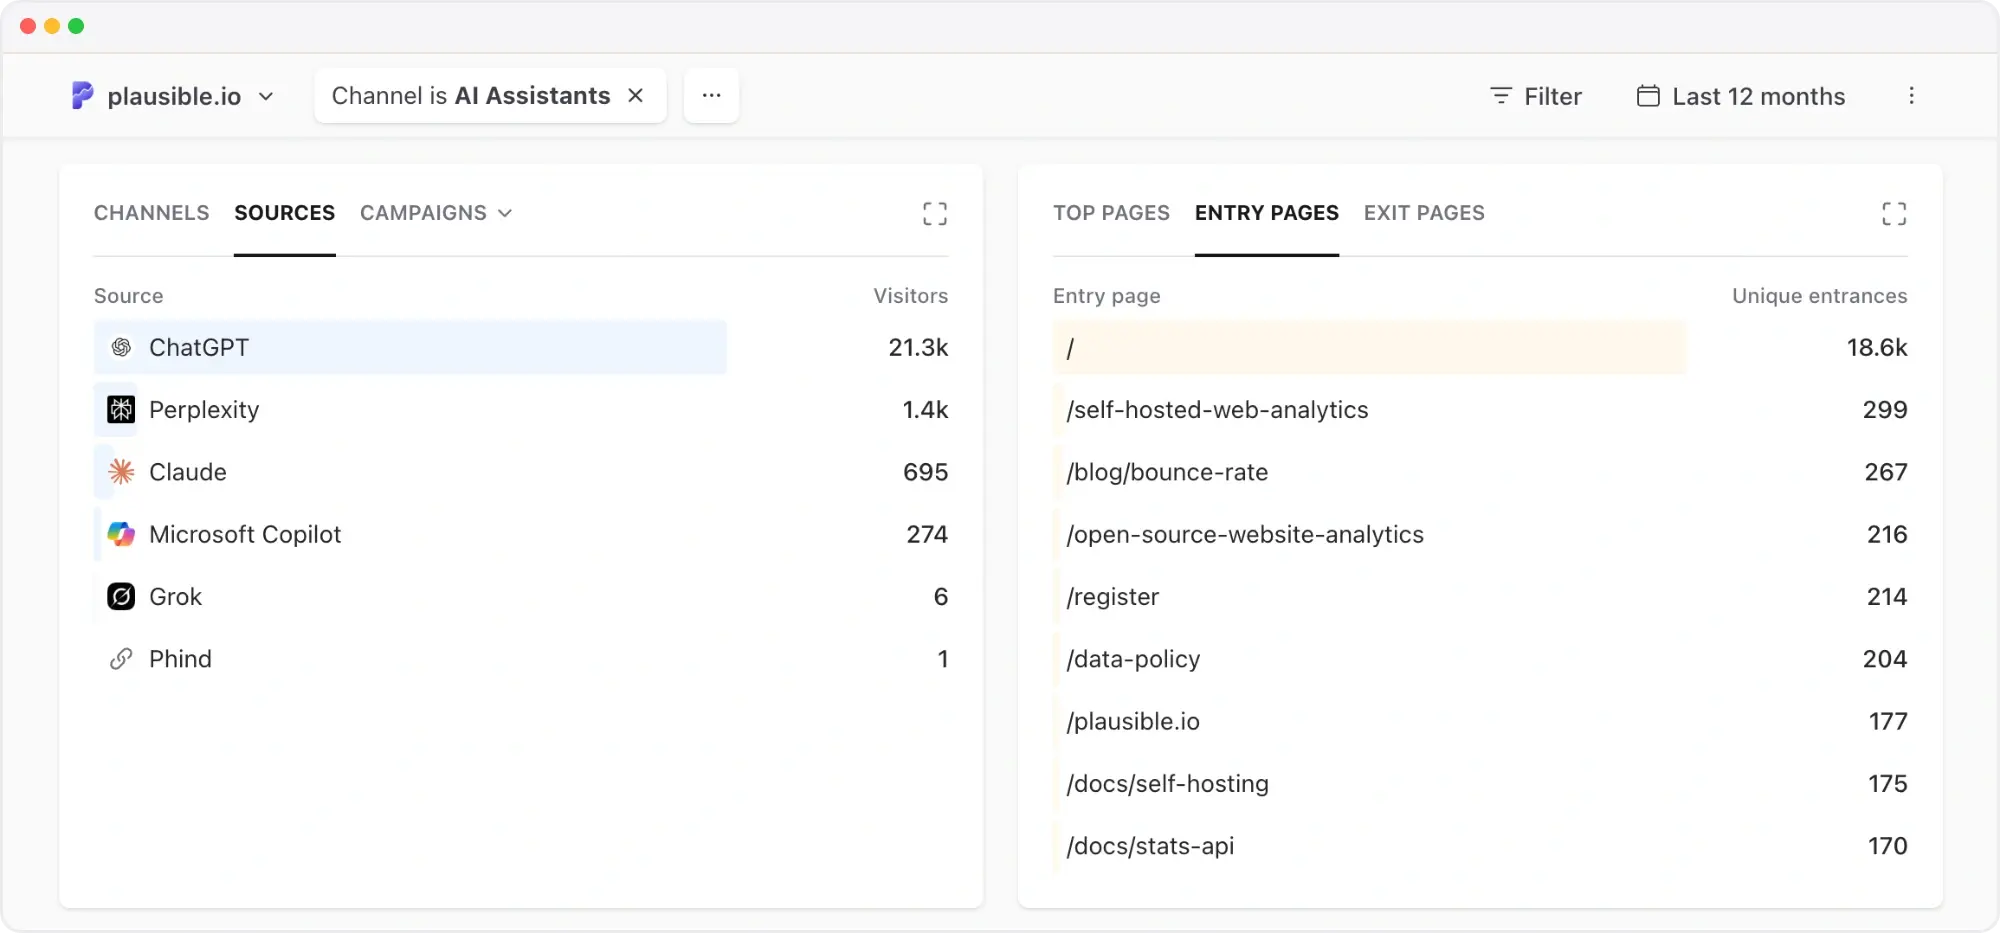Open the /self-hosted-web-analytics entry page
Viewport: 2000px width, 933px height.
[x=1217, y=409]
